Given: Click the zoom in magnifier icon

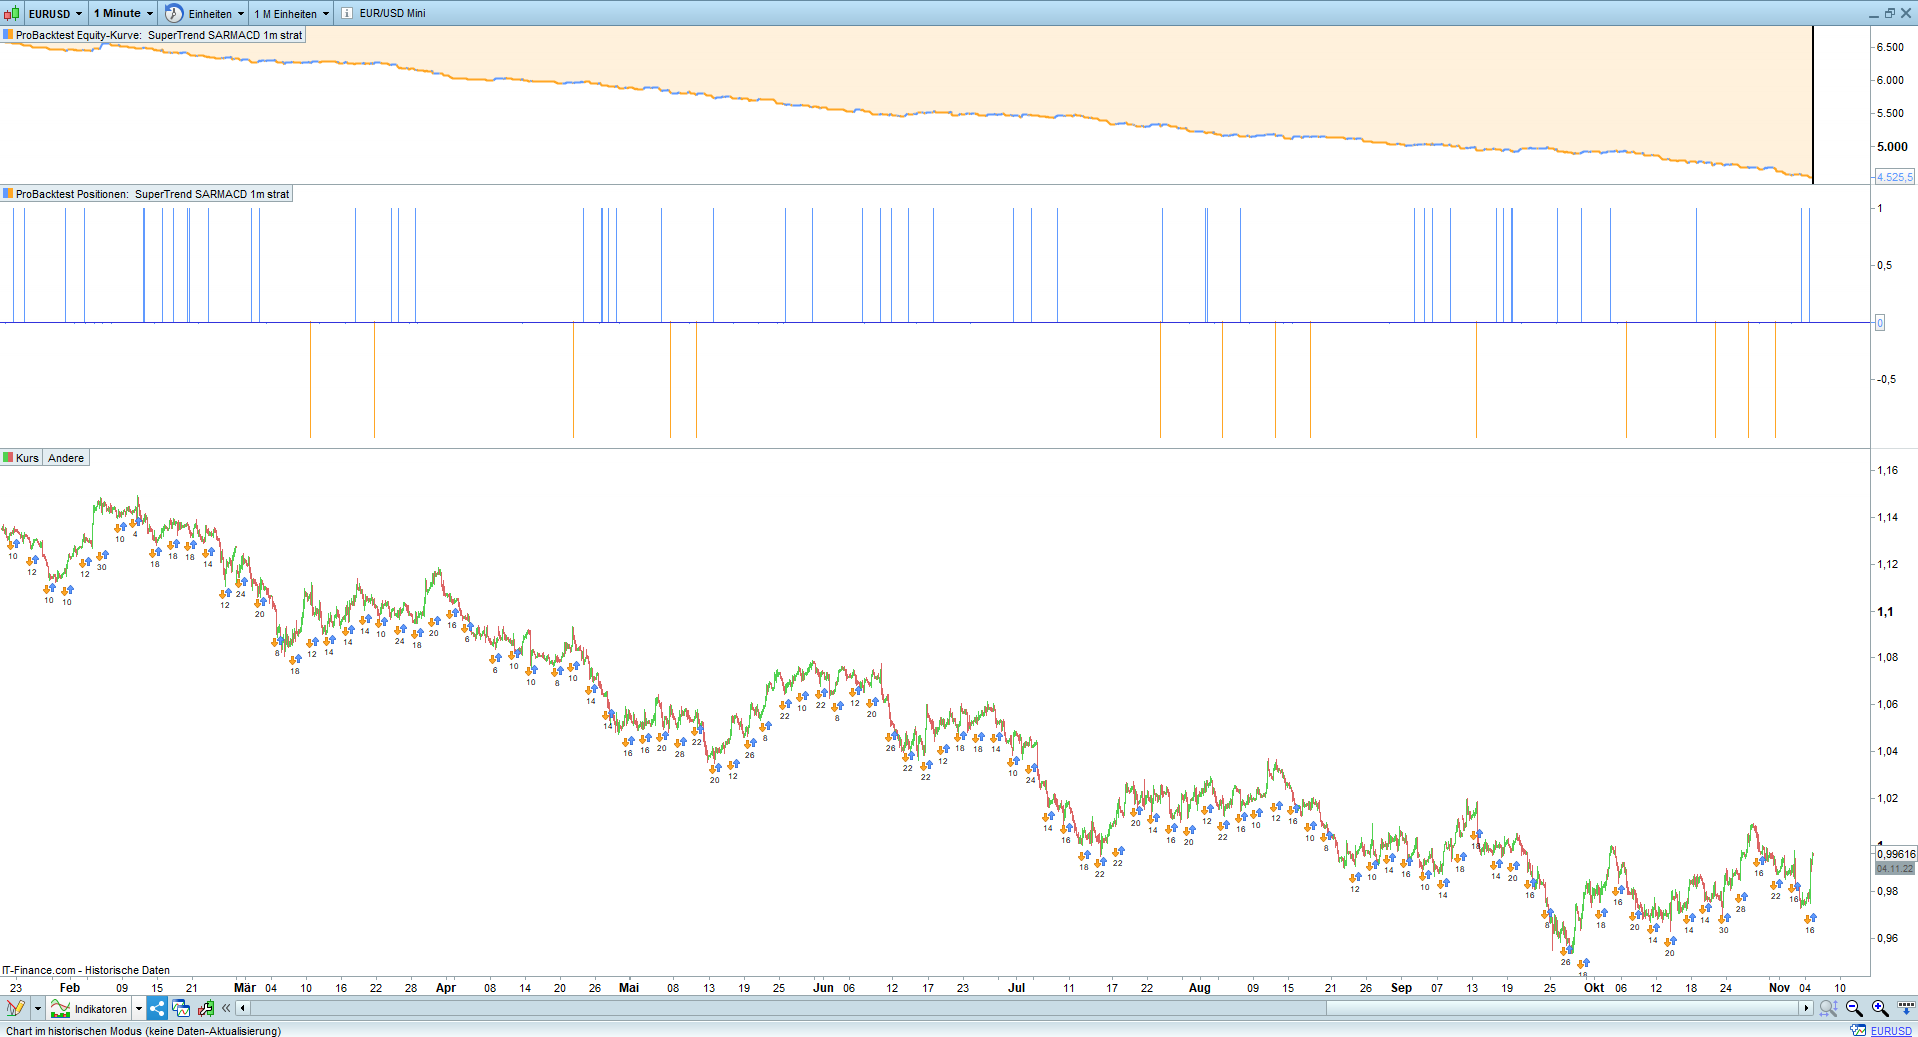Looking at the screenshot, I should coord(1880,1008).
